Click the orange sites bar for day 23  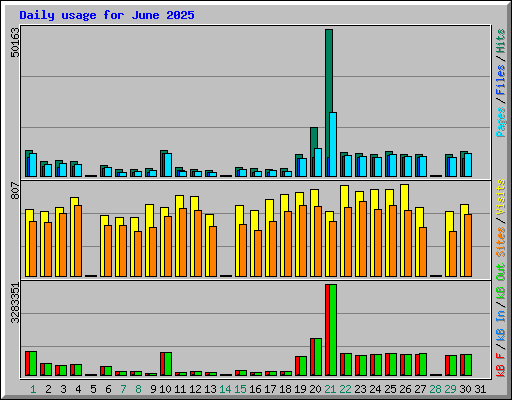point(363,239)
